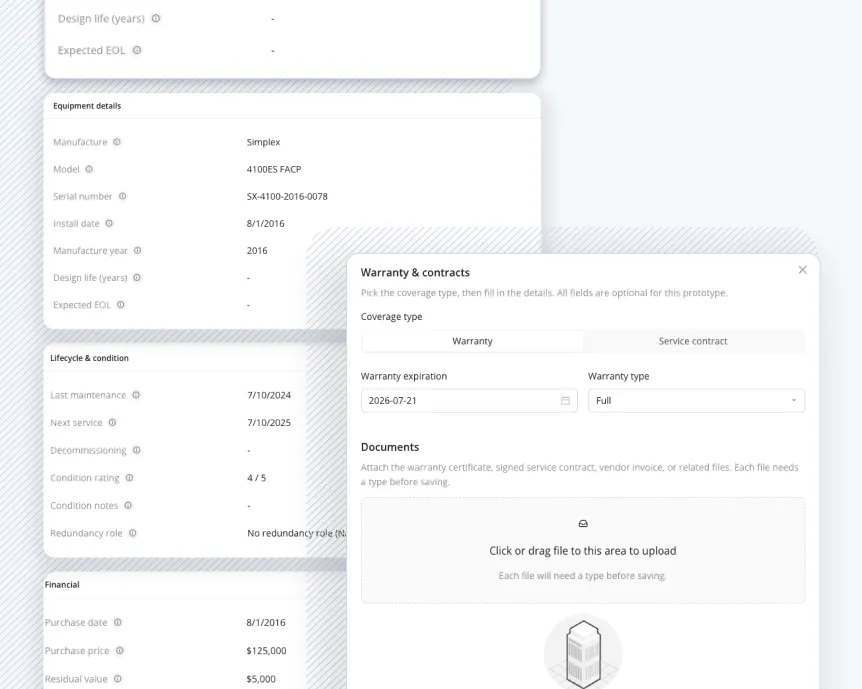Click the Financial section header
Image resolution: width=862 pixels, height=689 pixels.
[62, 585]
